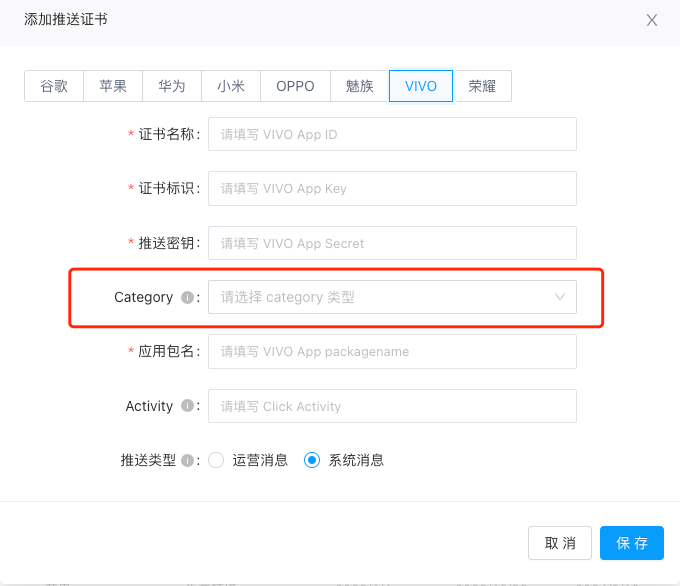Screen dimensions: 680x586
Task: Open the category 类型 dropdown
Action: click(x=380, y=297)
